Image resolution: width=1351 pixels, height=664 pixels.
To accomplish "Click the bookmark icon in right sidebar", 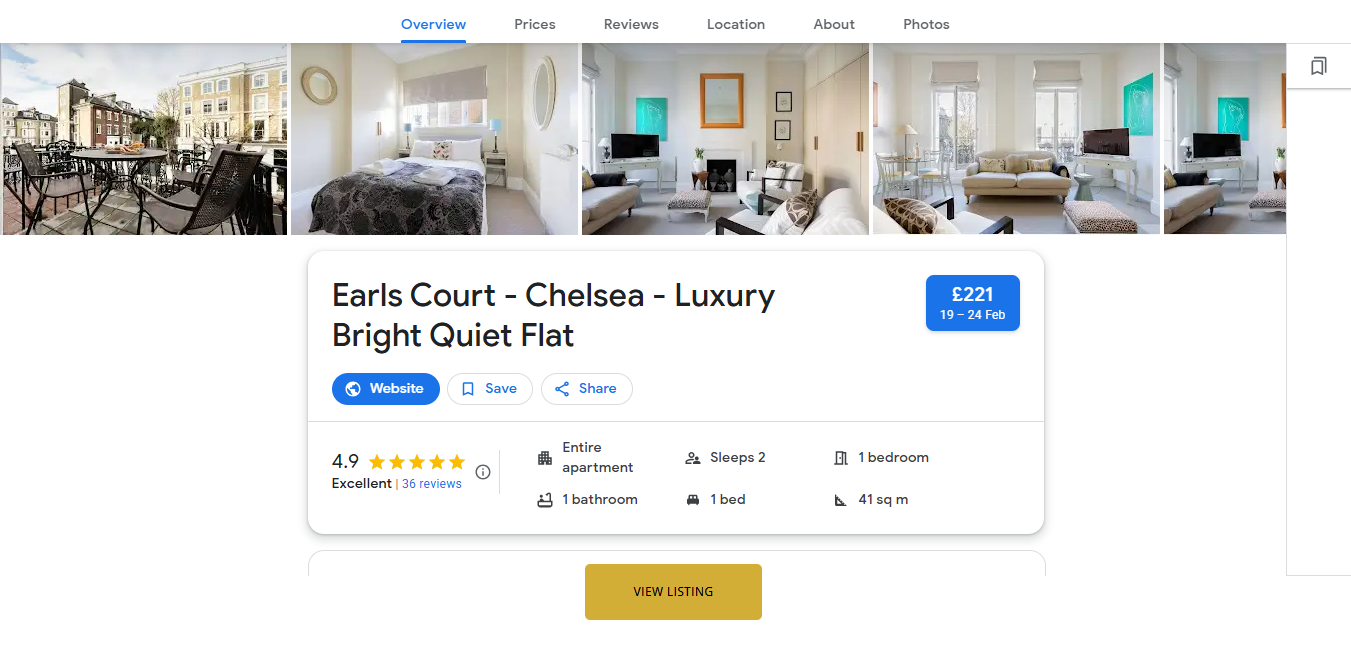I will coord(1318,67).
